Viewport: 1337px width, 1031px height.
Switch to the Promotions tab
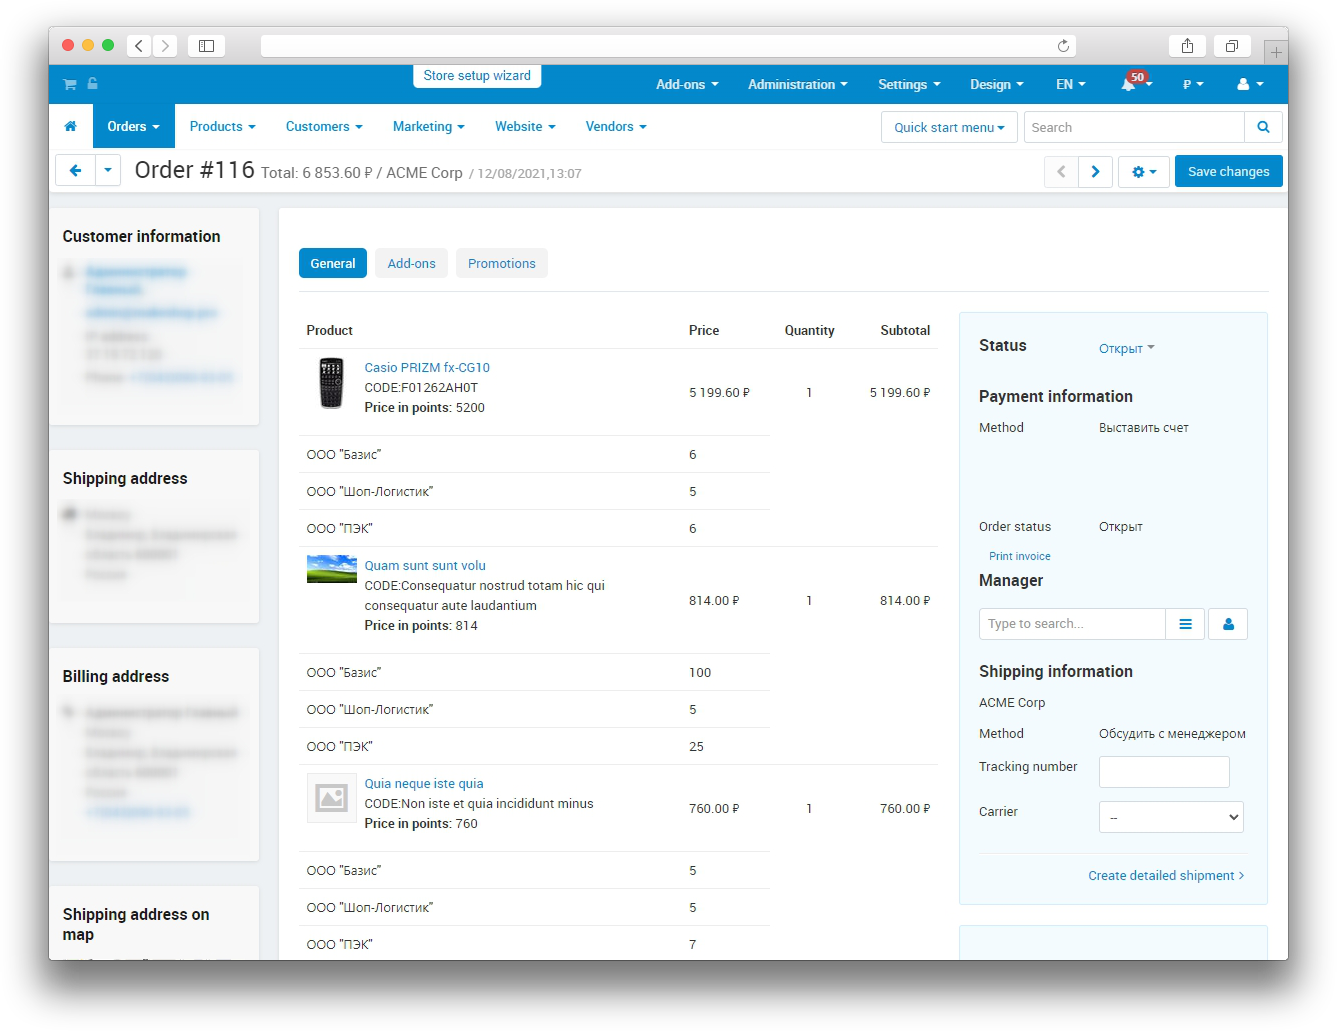[x=501, y=264]
